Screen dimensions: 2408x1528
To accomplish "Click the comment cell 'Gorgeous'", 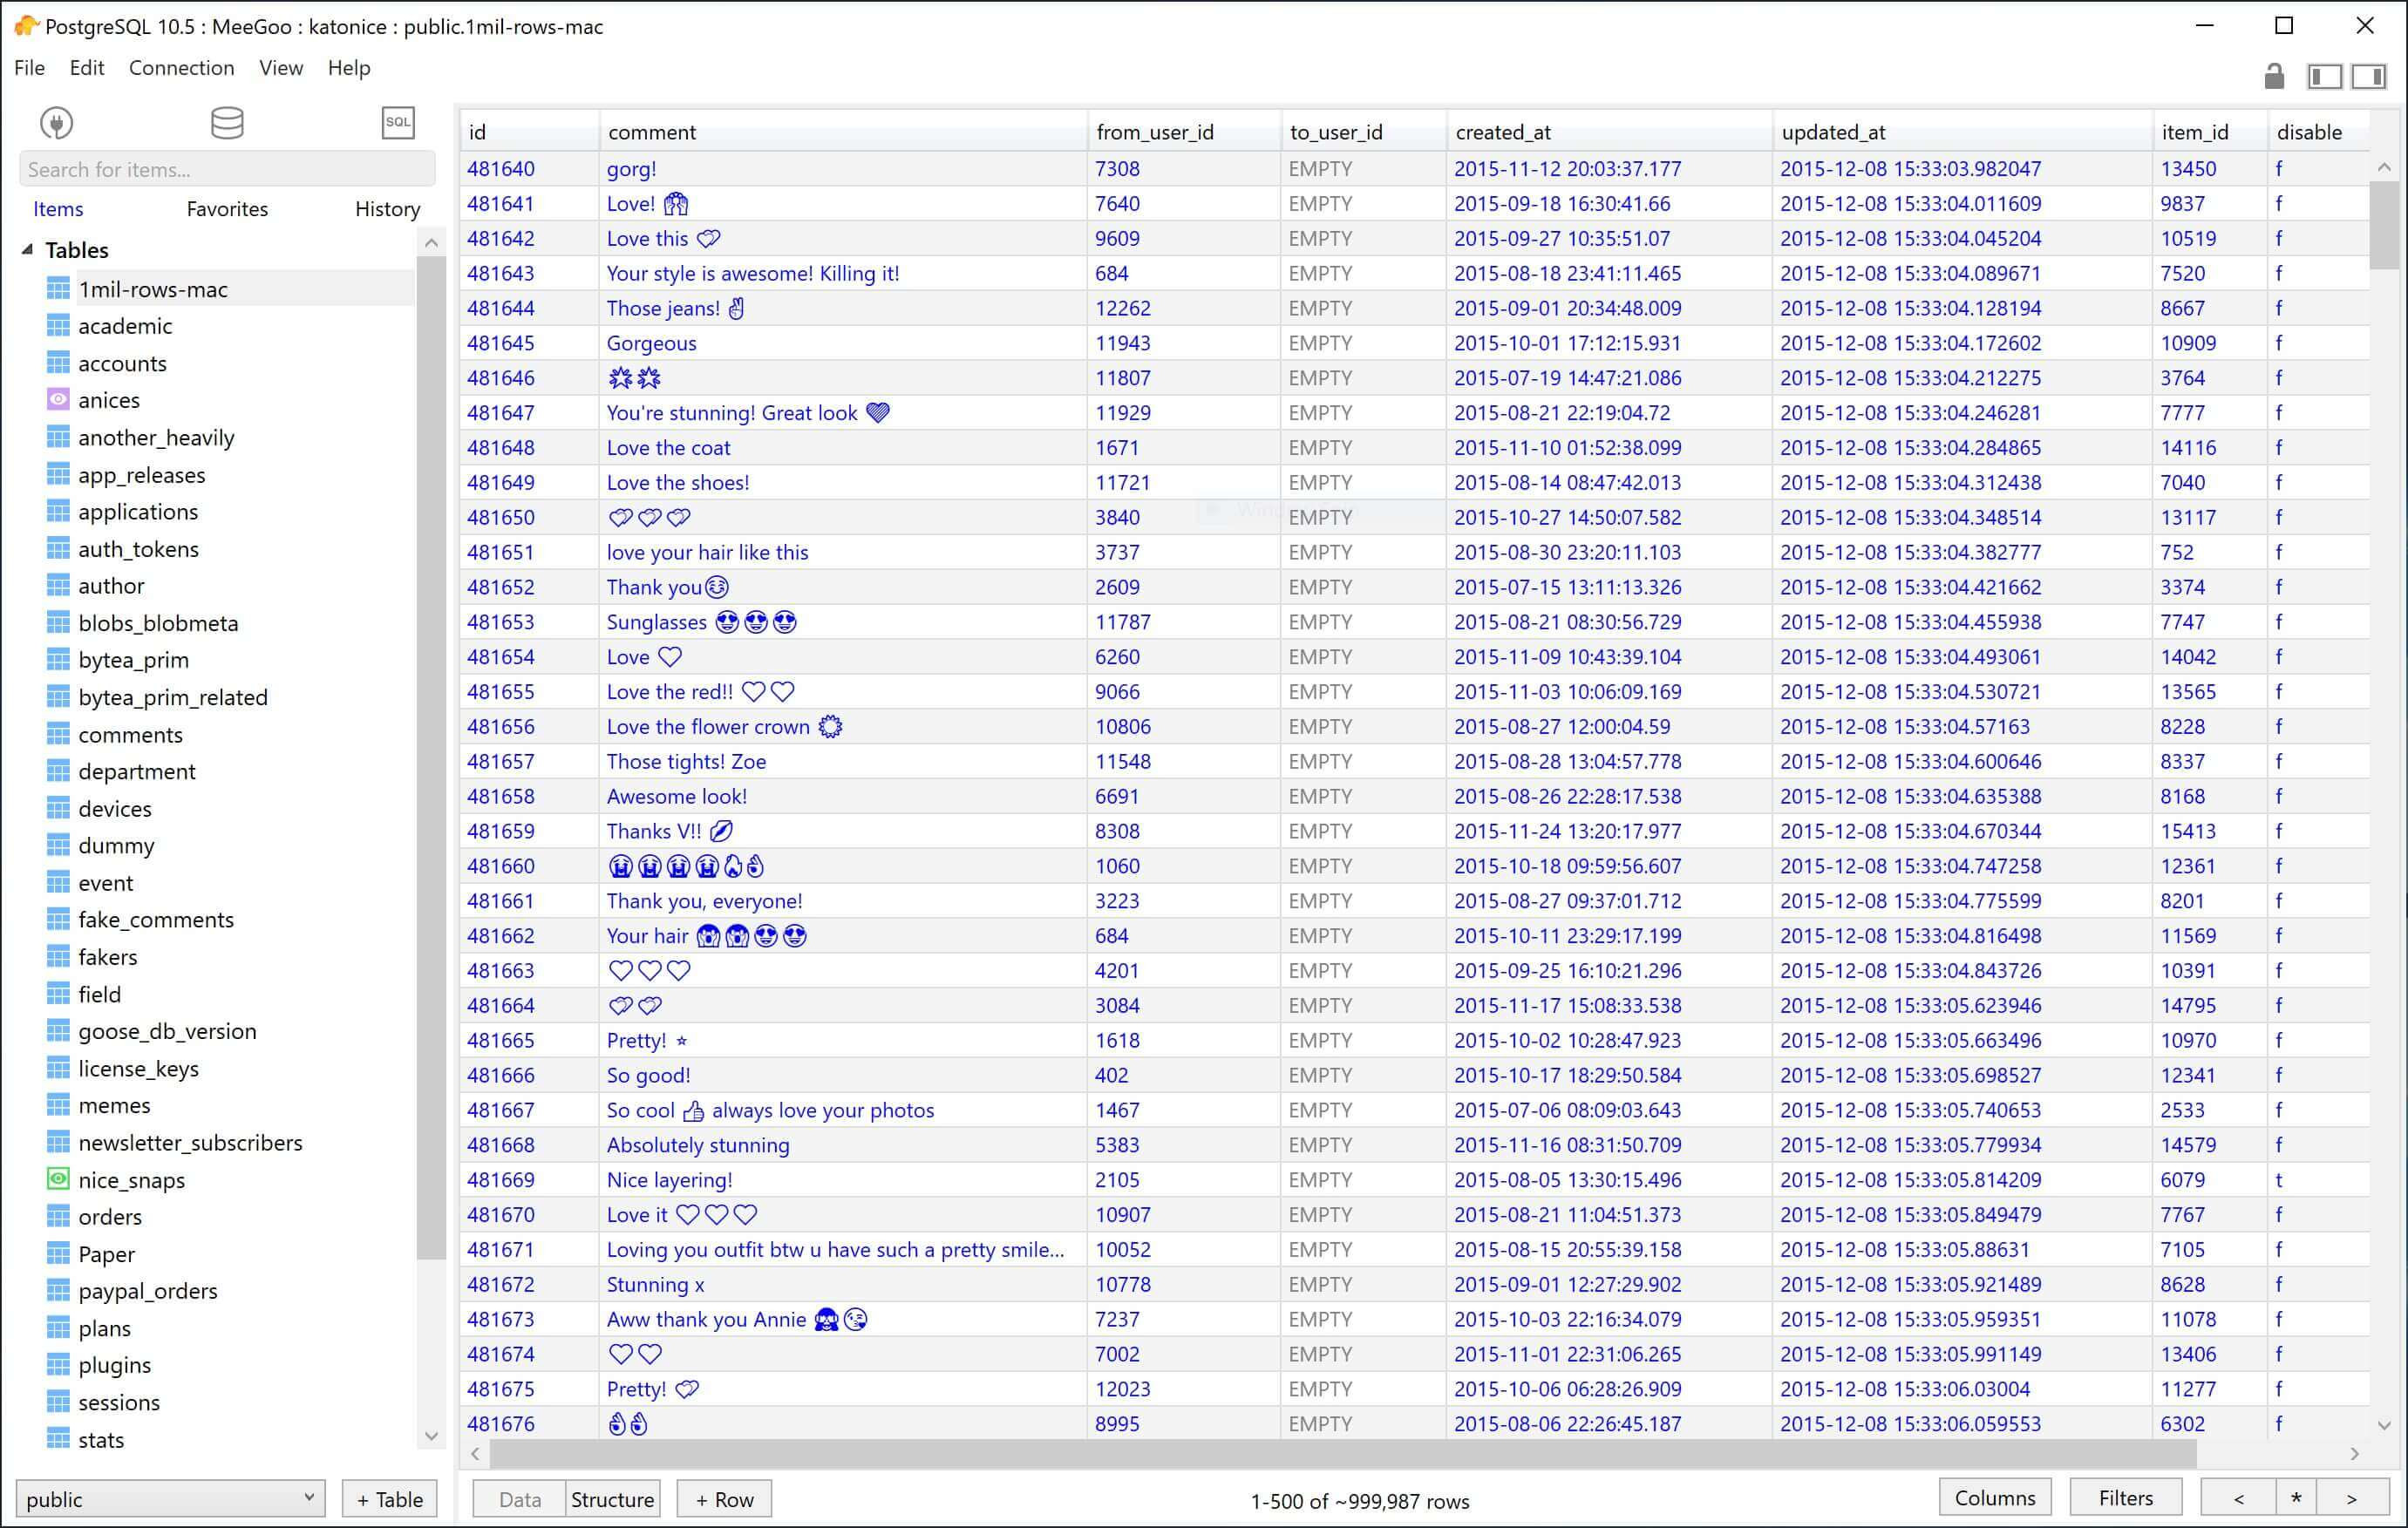I will [x=843, y=343].
